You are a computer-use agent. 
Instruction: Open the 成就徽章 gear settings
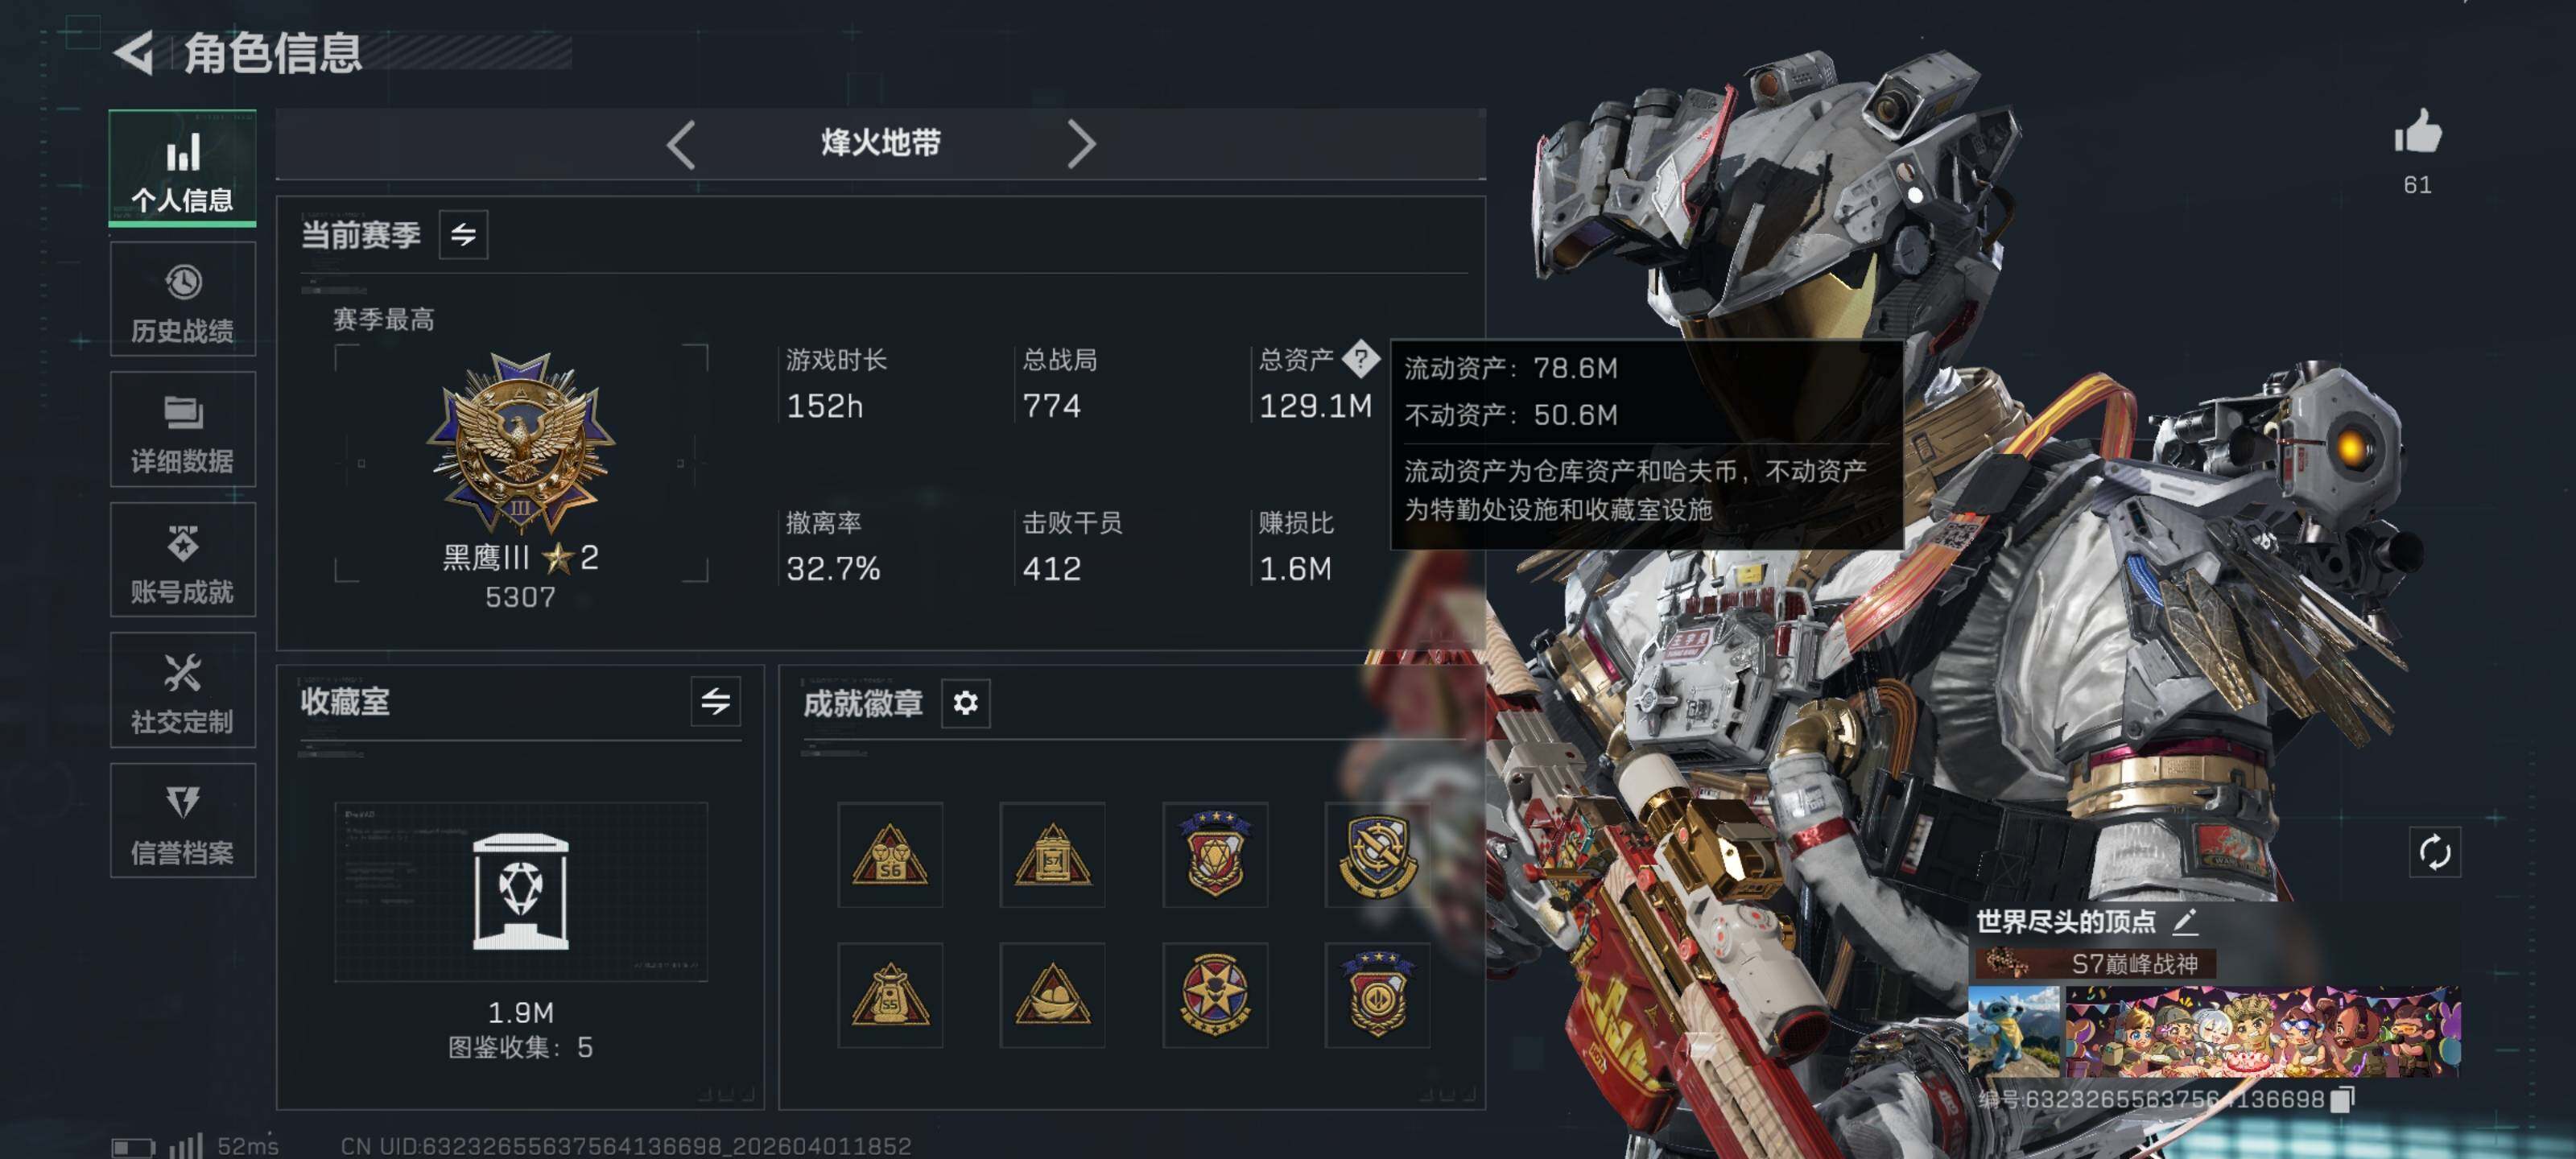pyautogui.click(x=965, y=703)
